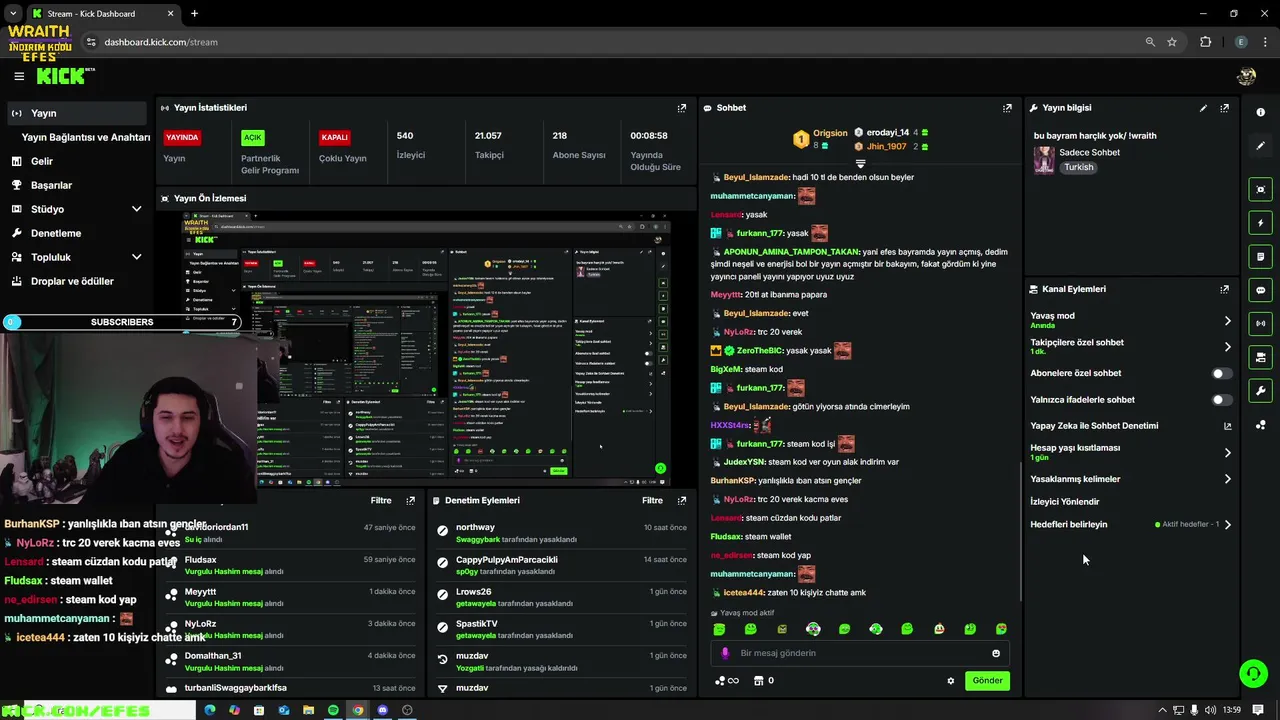Click the three-dots points icon in right sidebar
This screenshot has height=720, width=1280.
coord(1260,425)
